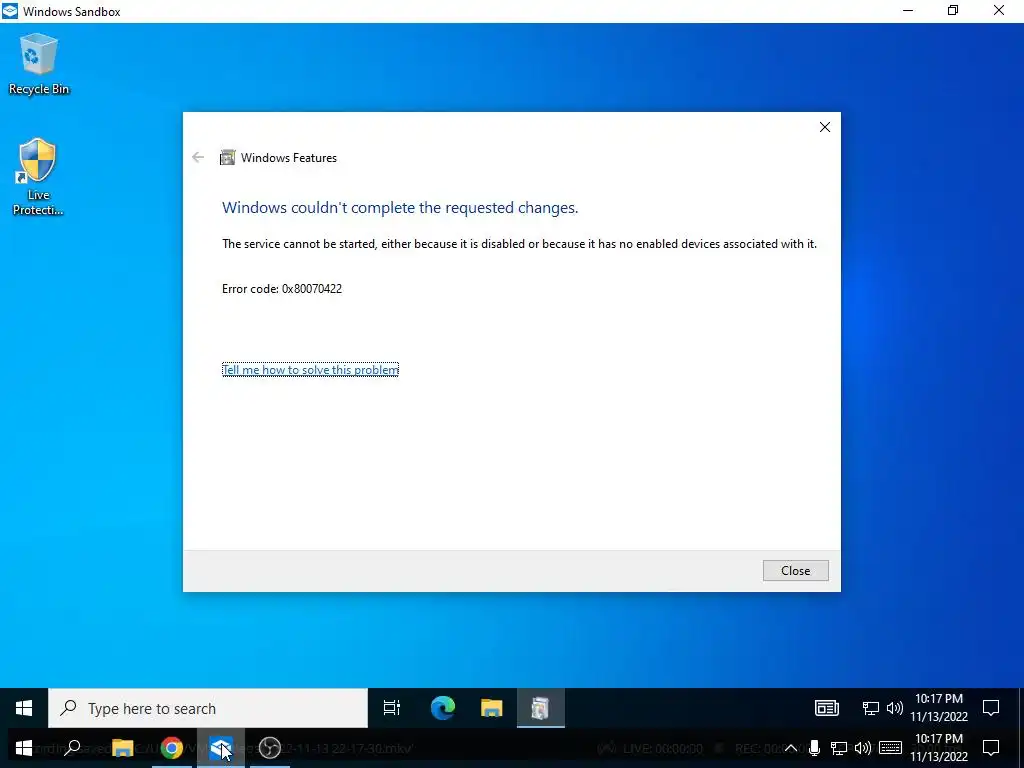Open host File Explorer taskbar icon
The height and width of the screenshot is (768, 1024).
click(x=122, y=748)
